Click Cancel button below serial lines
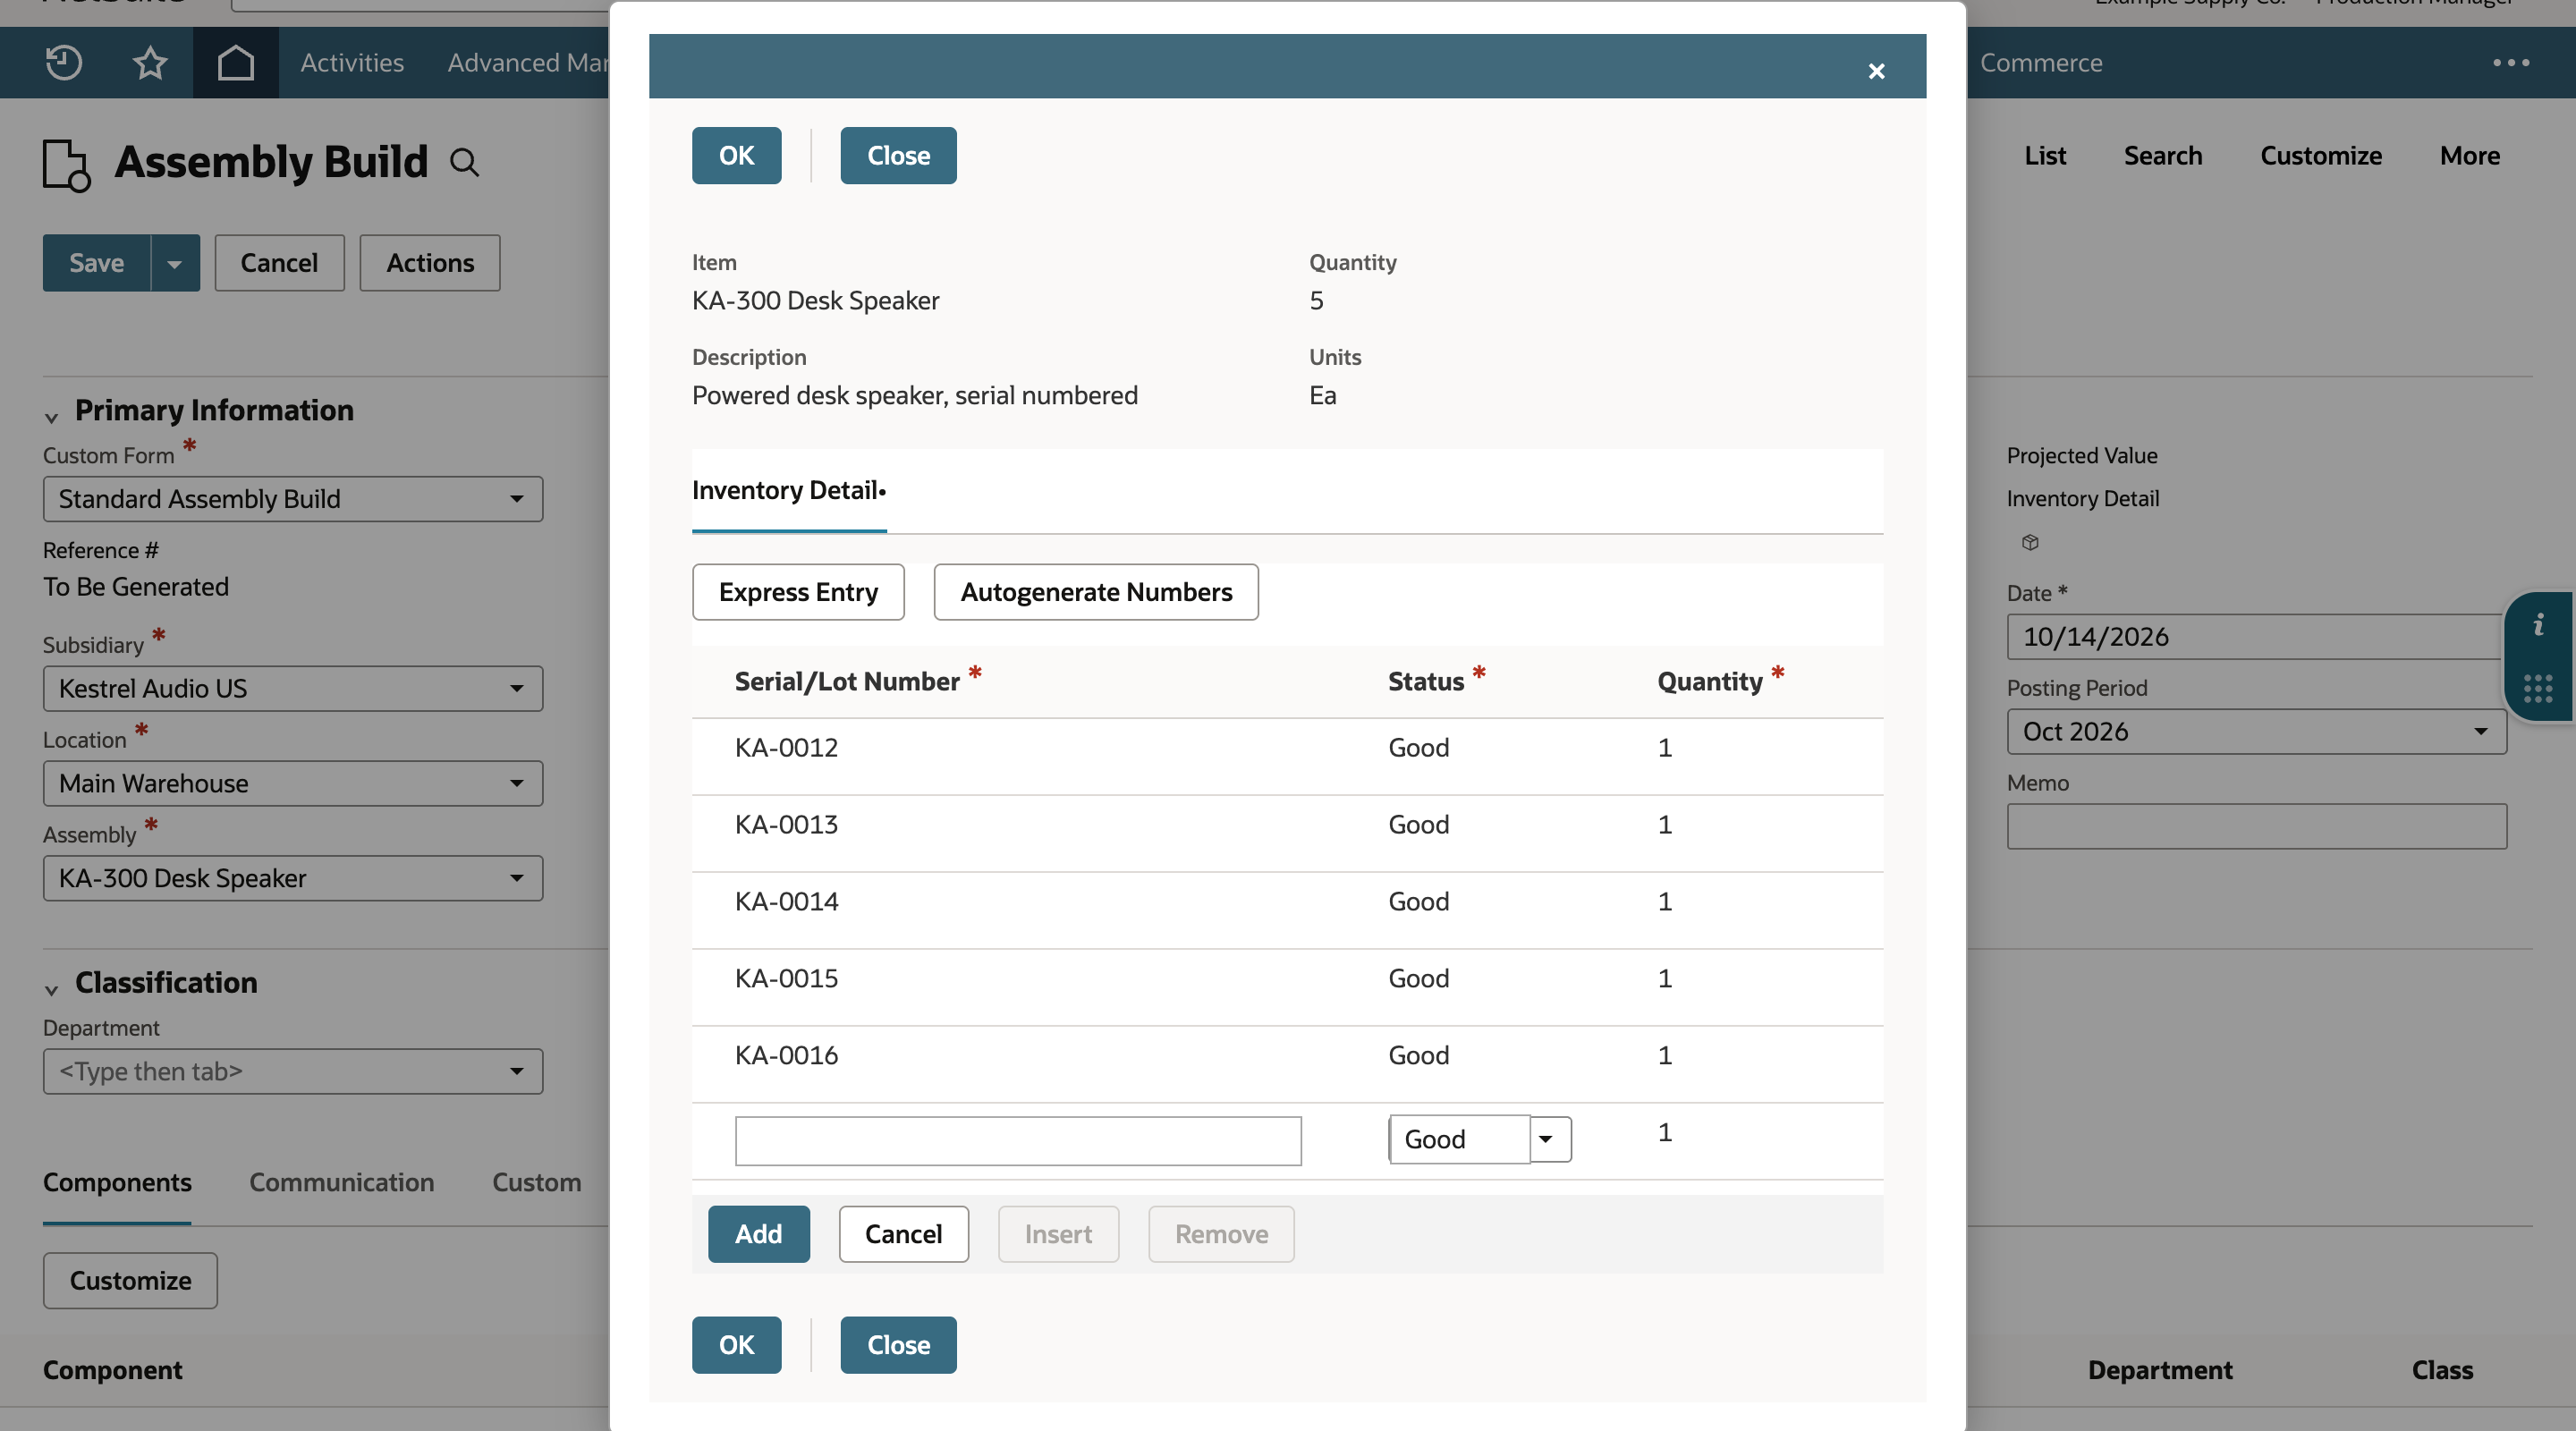Image resolution: width=2576 pixels, height=1431 pixels. point(903,1234)
